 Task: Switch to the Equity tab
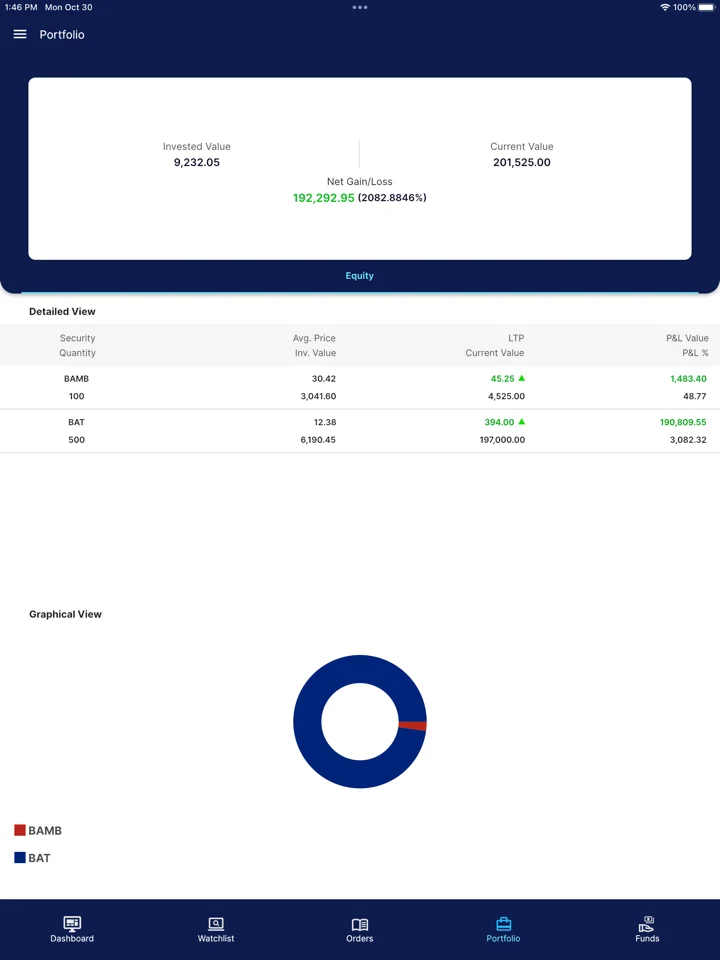(359, 276)
